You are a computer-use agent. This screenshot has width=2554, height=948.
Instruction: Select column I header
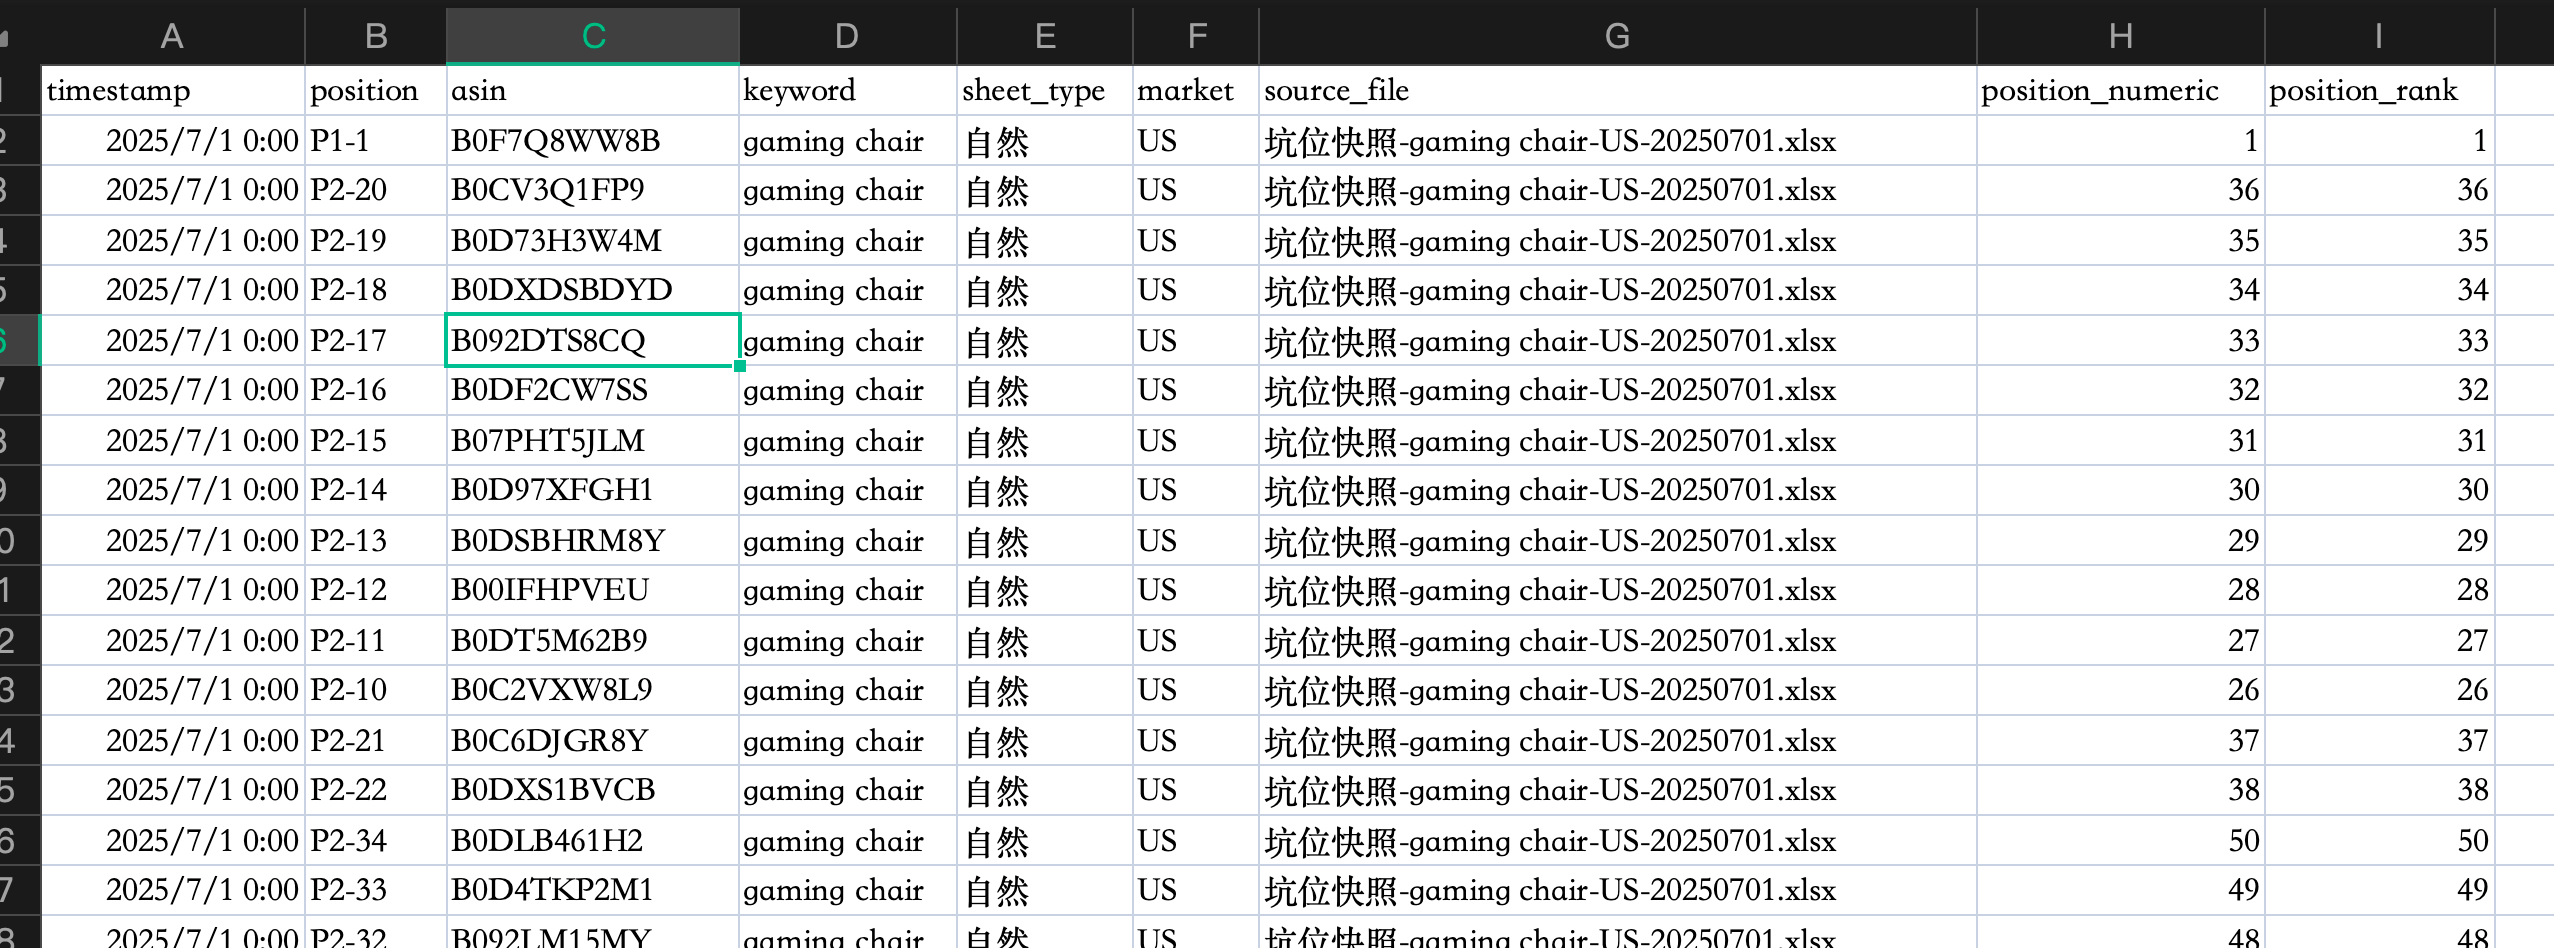(2379, 36)
